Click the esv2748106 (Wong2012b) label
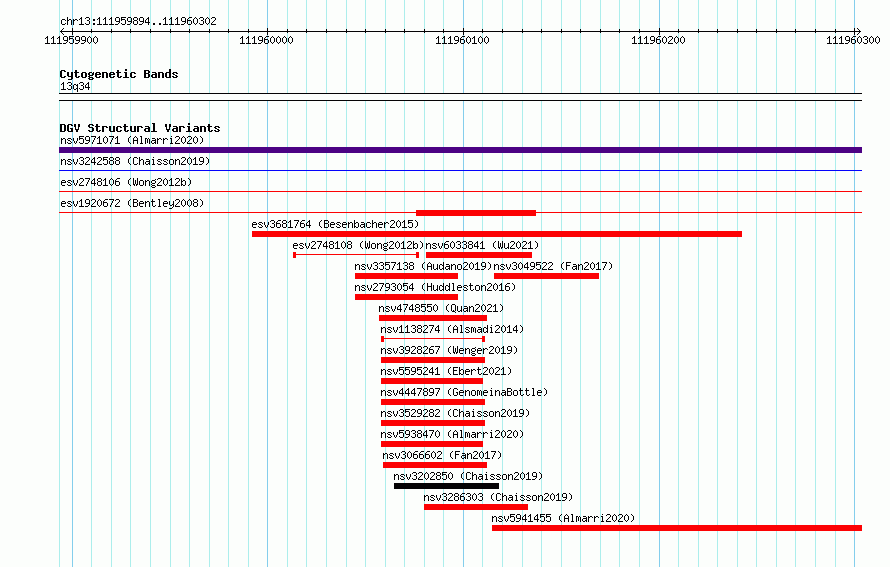Viewport: 890px width, 567px height. (x=126, y=182)
